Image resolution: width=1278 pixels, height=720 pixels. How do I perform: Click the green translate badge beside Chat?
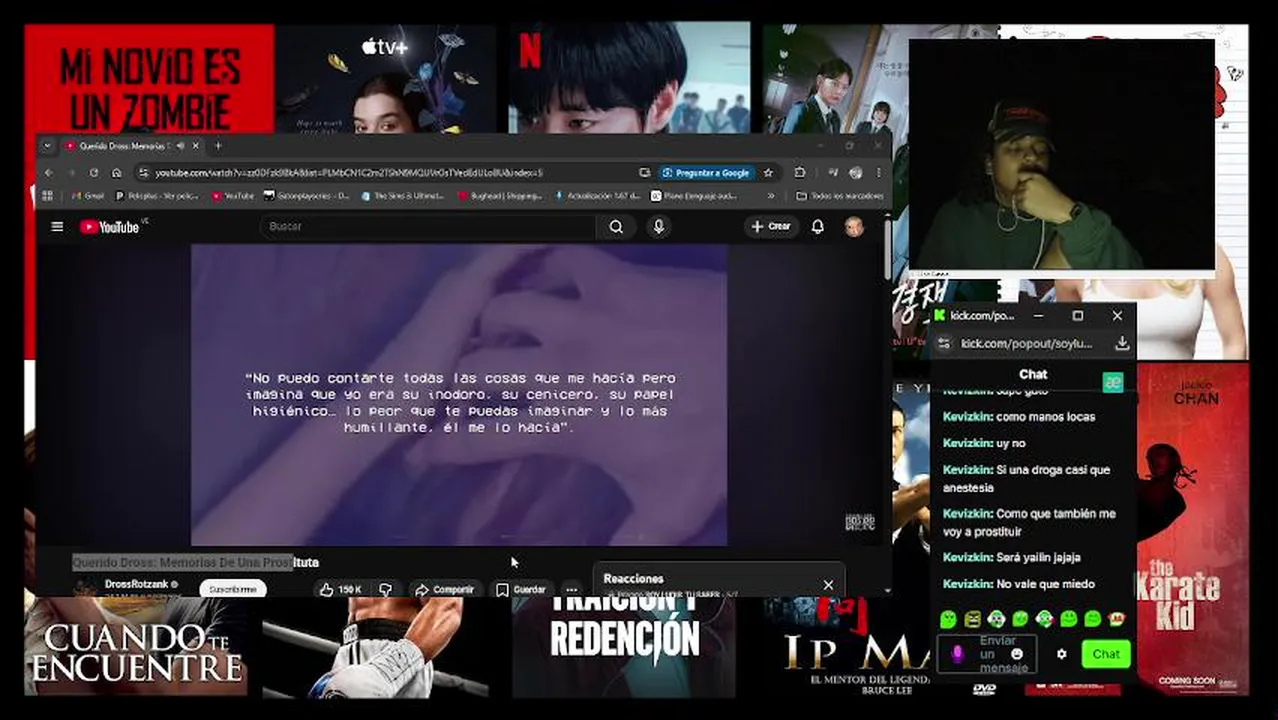point(1112,382)
